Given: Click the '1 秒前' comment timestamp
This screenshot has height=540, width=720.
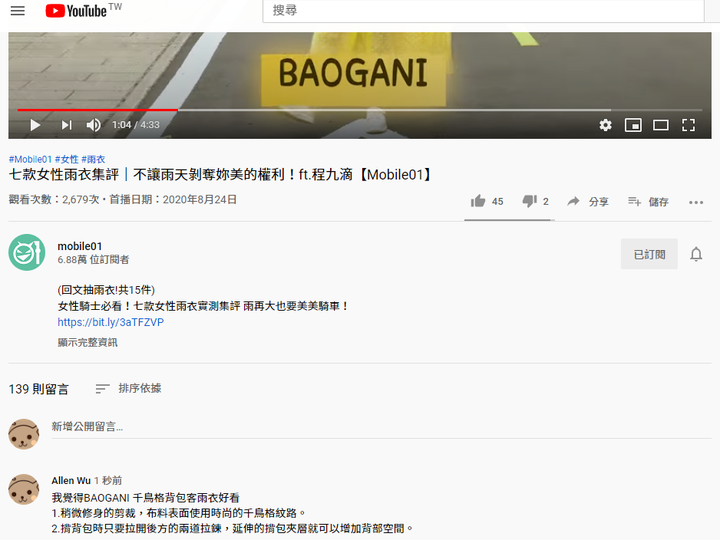Looking at the screenshot, I should click(108, 480).
